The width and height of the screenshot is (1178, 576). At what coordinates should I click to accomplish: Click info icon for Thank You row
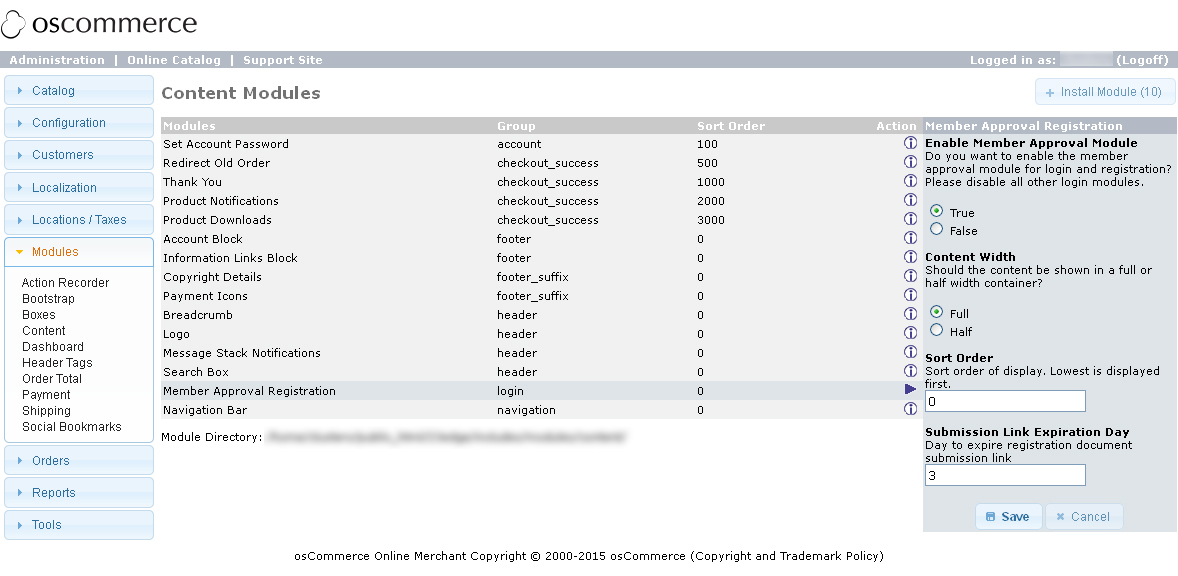[x=910, y=181]
